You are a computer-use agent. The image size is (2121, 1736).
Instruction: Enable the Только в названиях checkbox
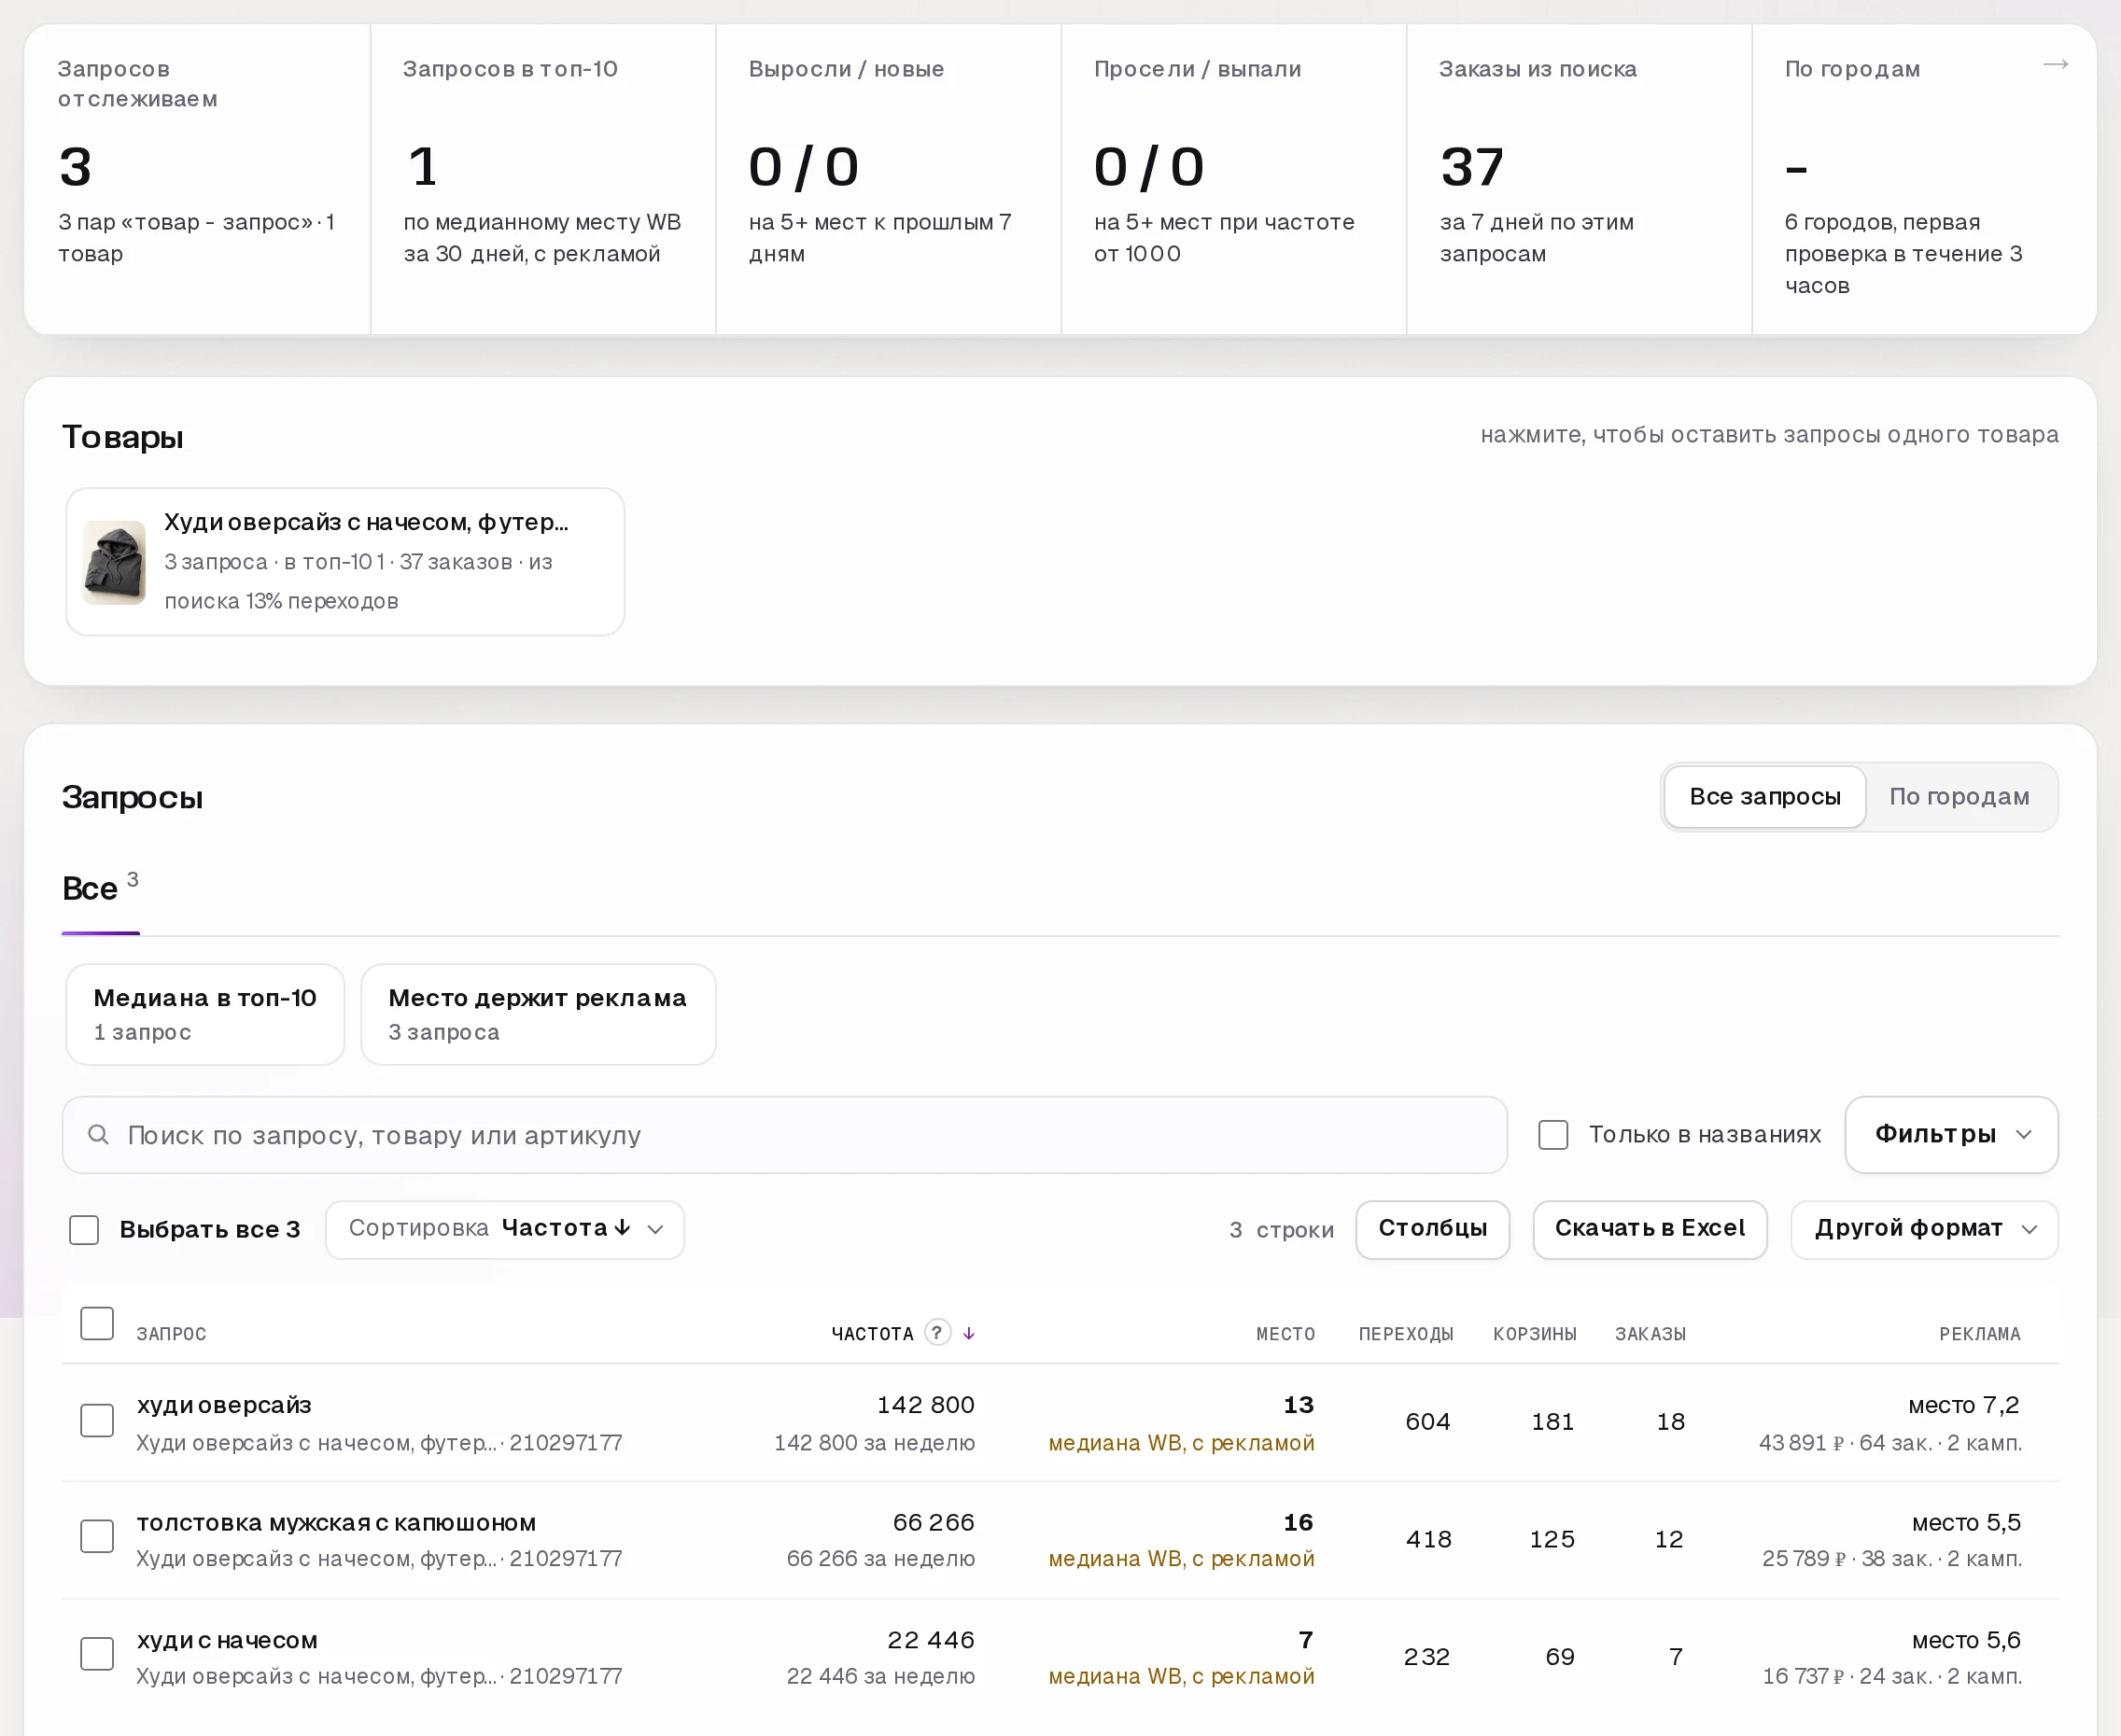tap(1553, 1134)
